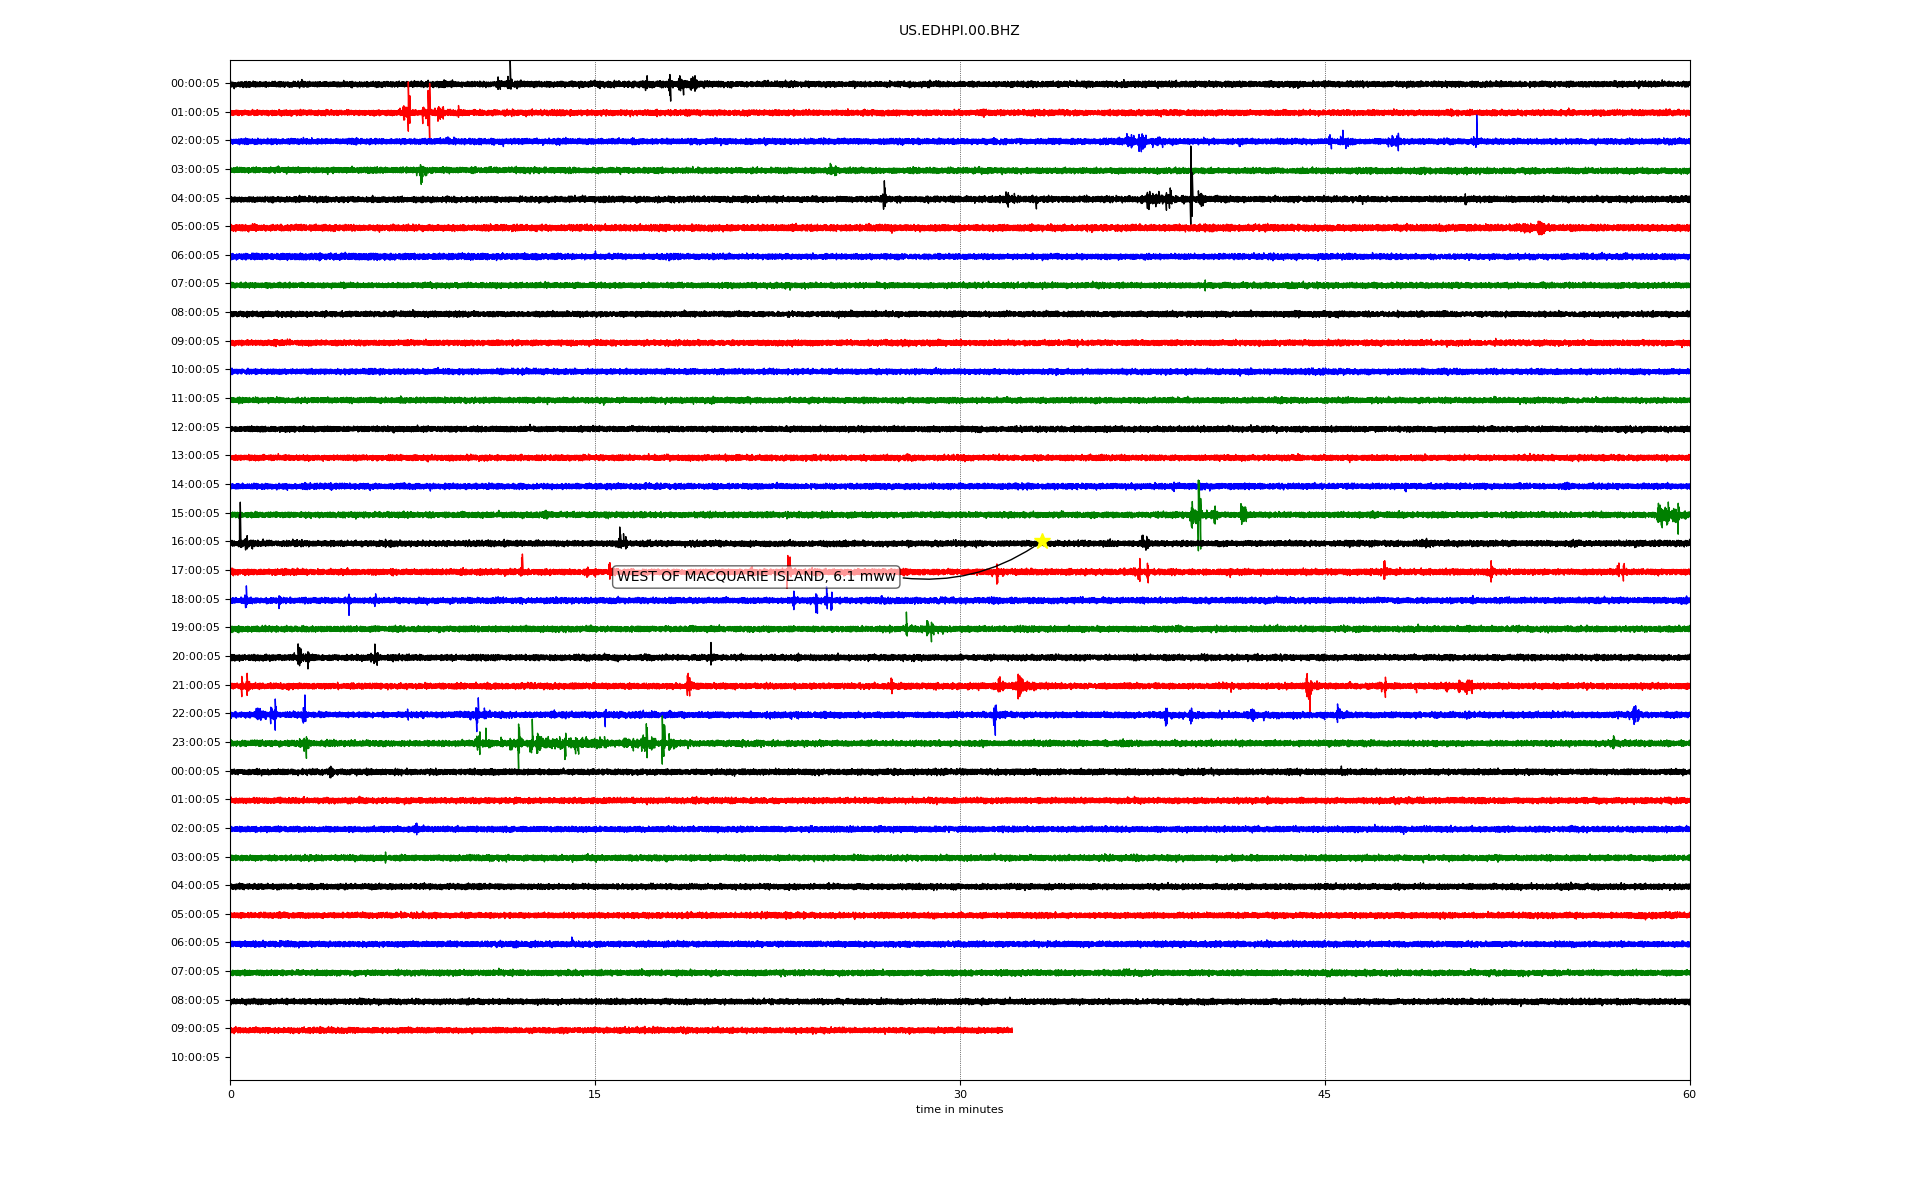
Task: Click the plot title US.EDHPI.00.BHZ
Action: pyautogui.click(x=959, y=31)
